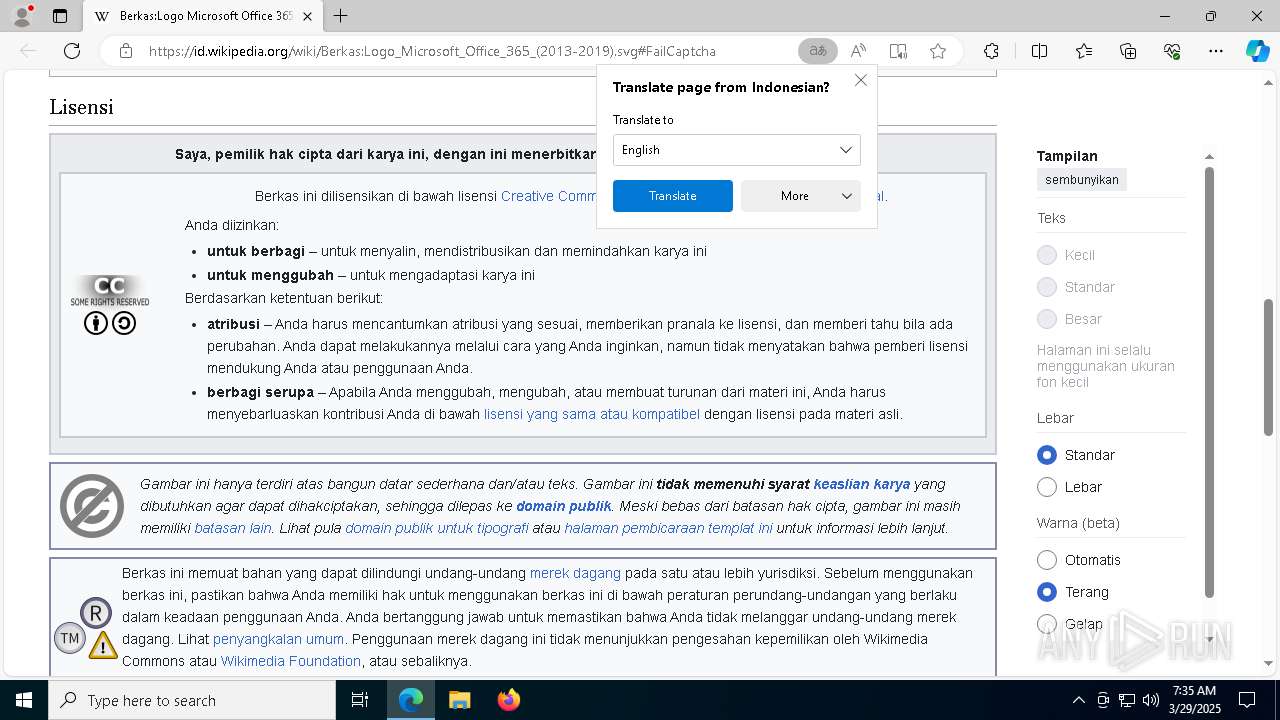1280x720 pixels.
Task: Open the Wikimedia Foundation link
Action: click(291, 661)
